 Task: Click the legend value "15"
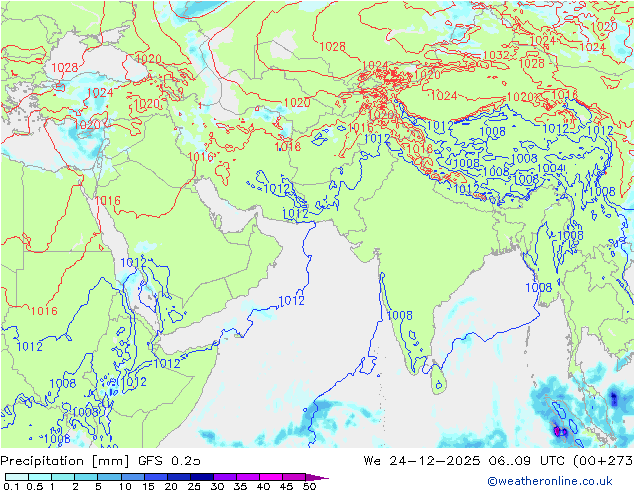[148, 486]
